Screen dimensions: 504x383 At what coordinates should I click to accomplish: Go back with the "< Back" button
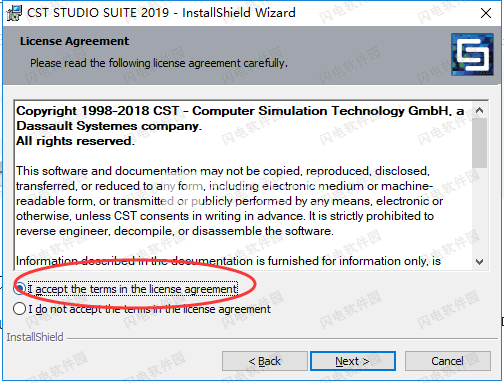point(265,361)
